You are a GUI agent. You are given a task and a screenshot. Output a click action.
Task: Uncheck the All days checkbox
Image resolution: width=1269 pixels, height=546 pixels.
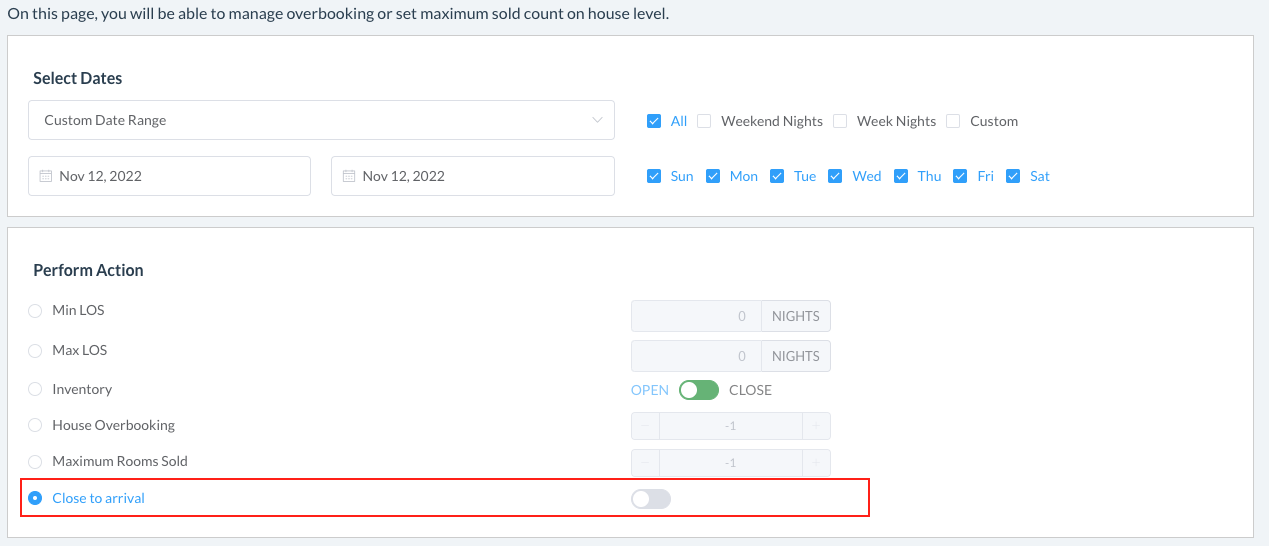click(x=654, y=121)
